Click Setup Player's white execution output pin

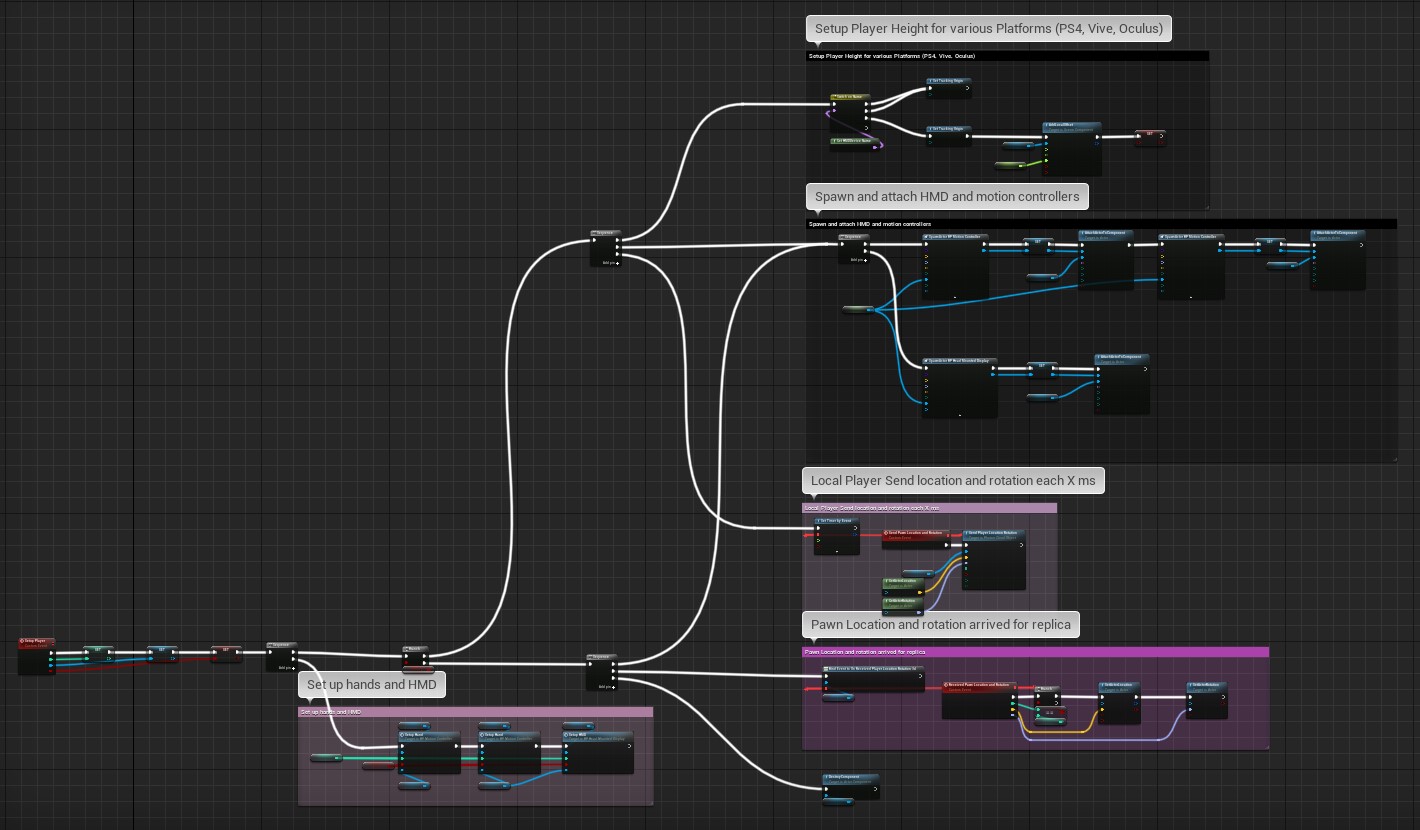coord(51,652)
